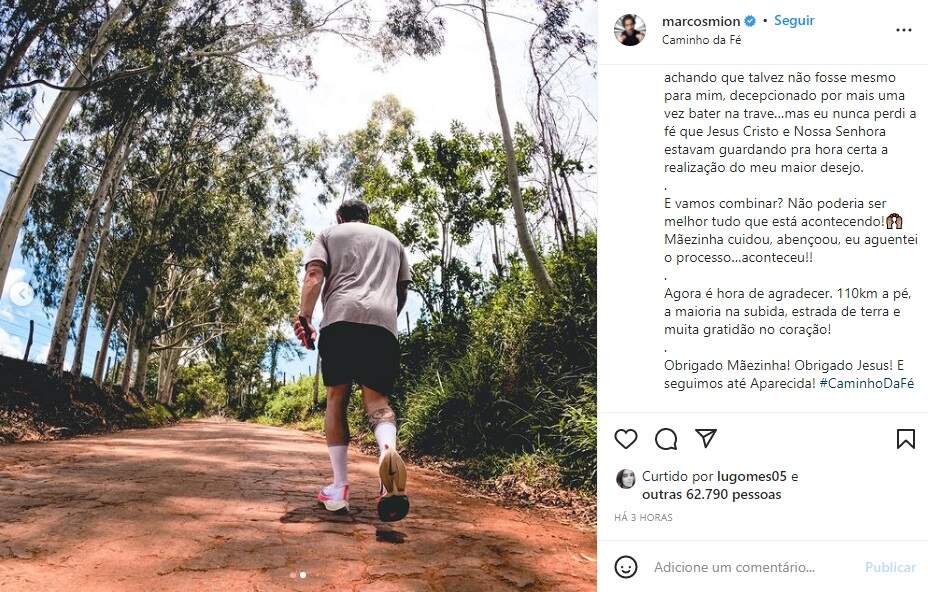Share the post with the paper plane icon
Image resolution: width=928 pixels, height=592 pixels.
(706, 439)
